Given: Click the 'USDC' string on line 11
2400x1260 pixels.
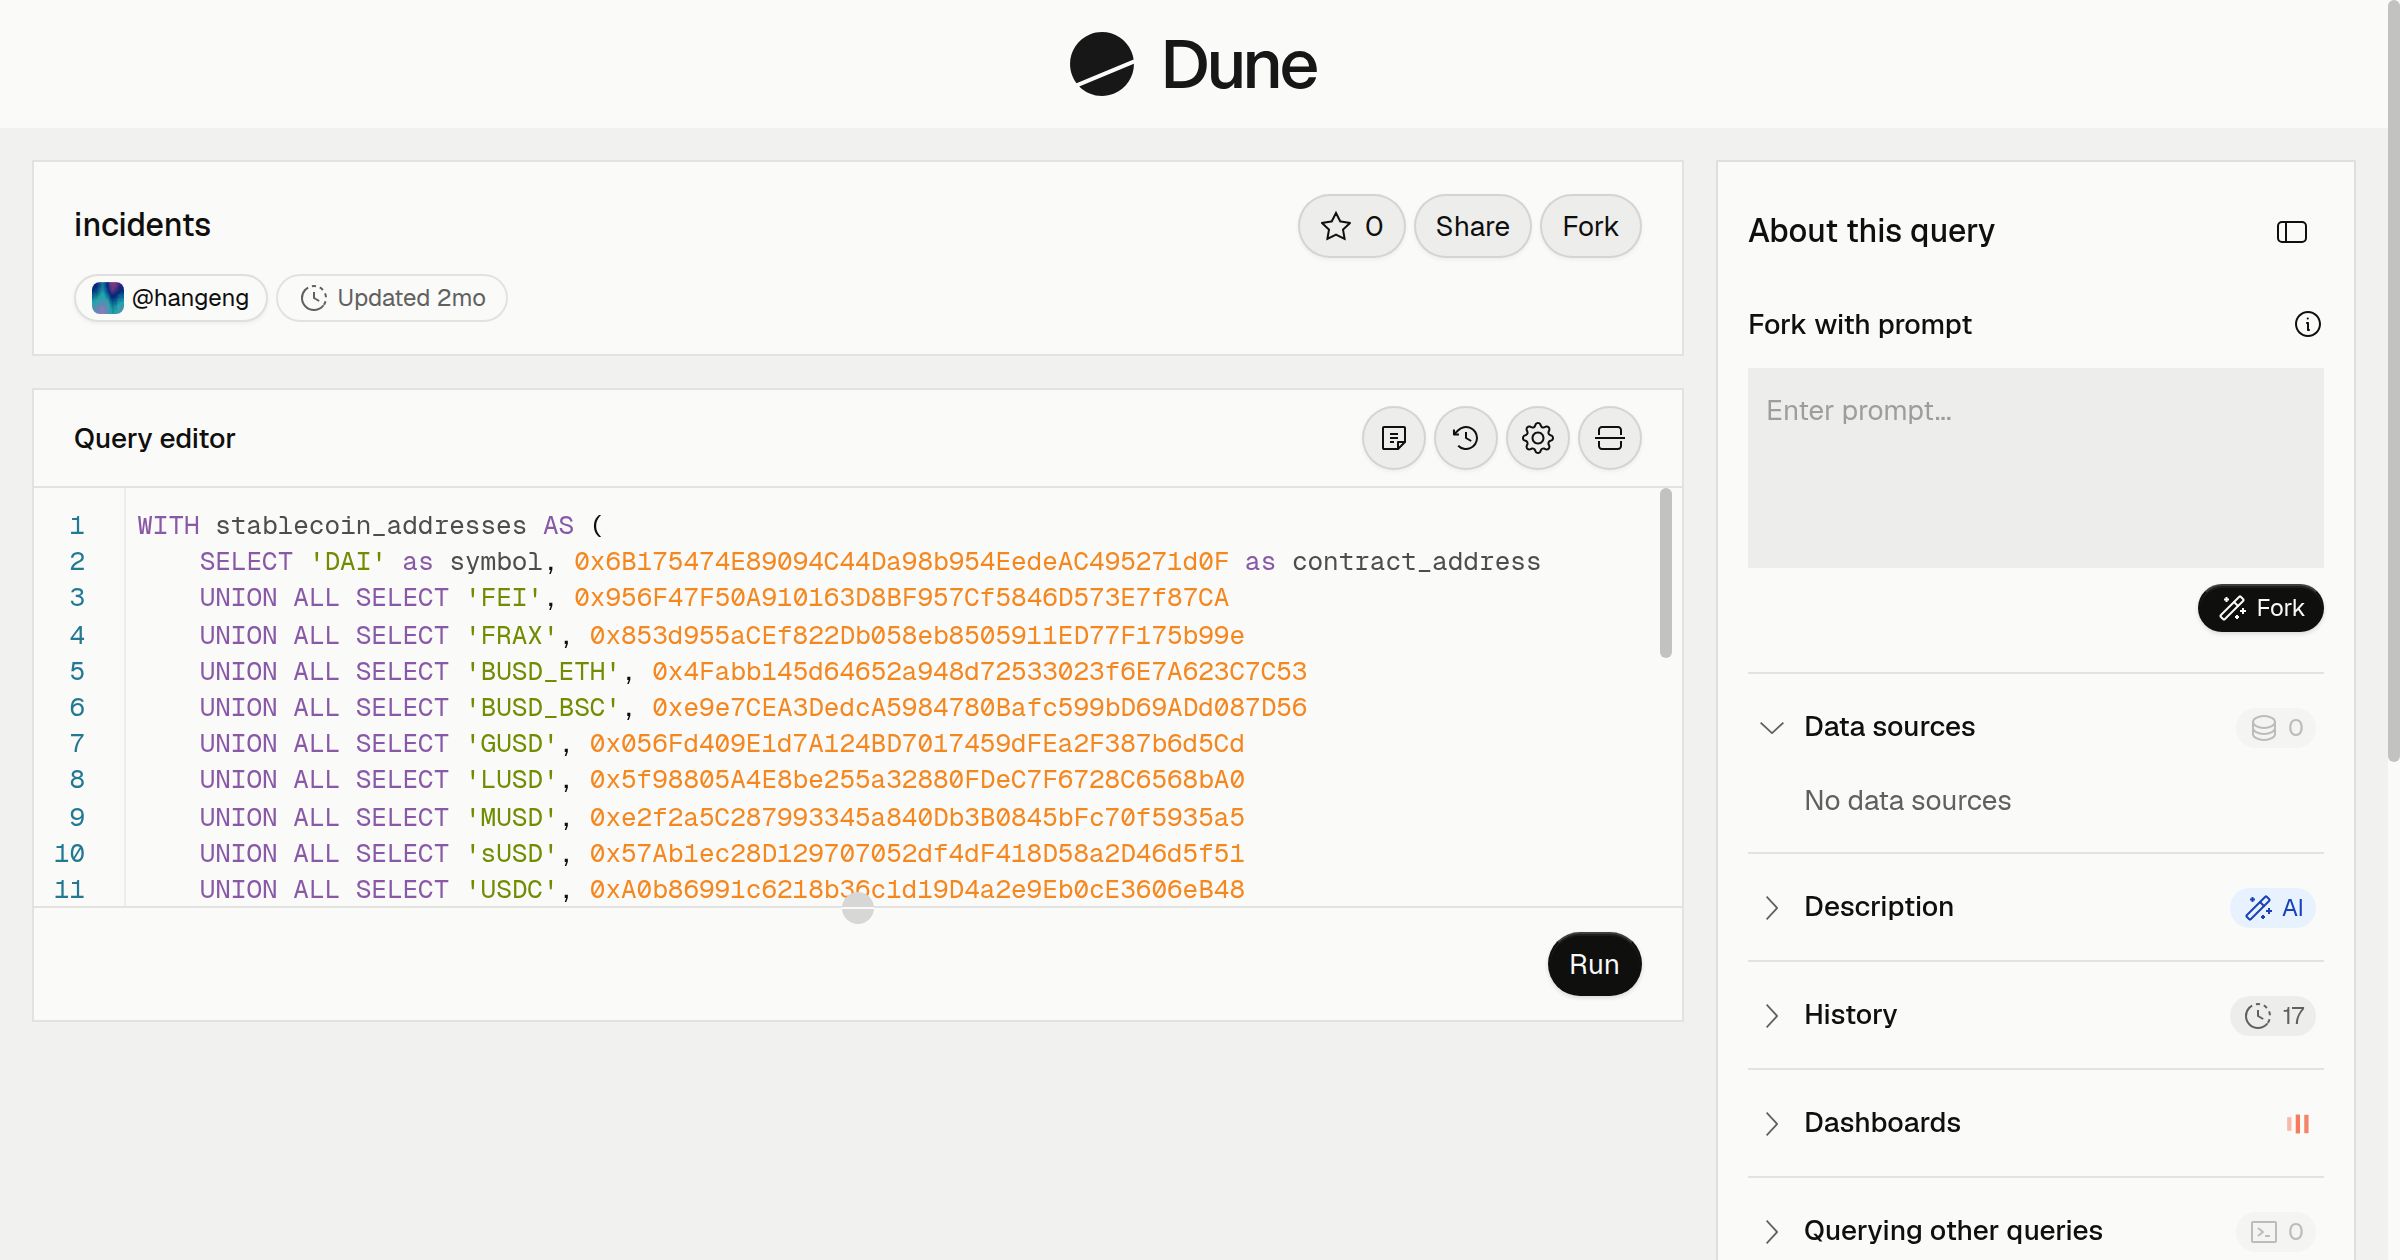Looking at the screenshot, I should click(x=512, y=890).
